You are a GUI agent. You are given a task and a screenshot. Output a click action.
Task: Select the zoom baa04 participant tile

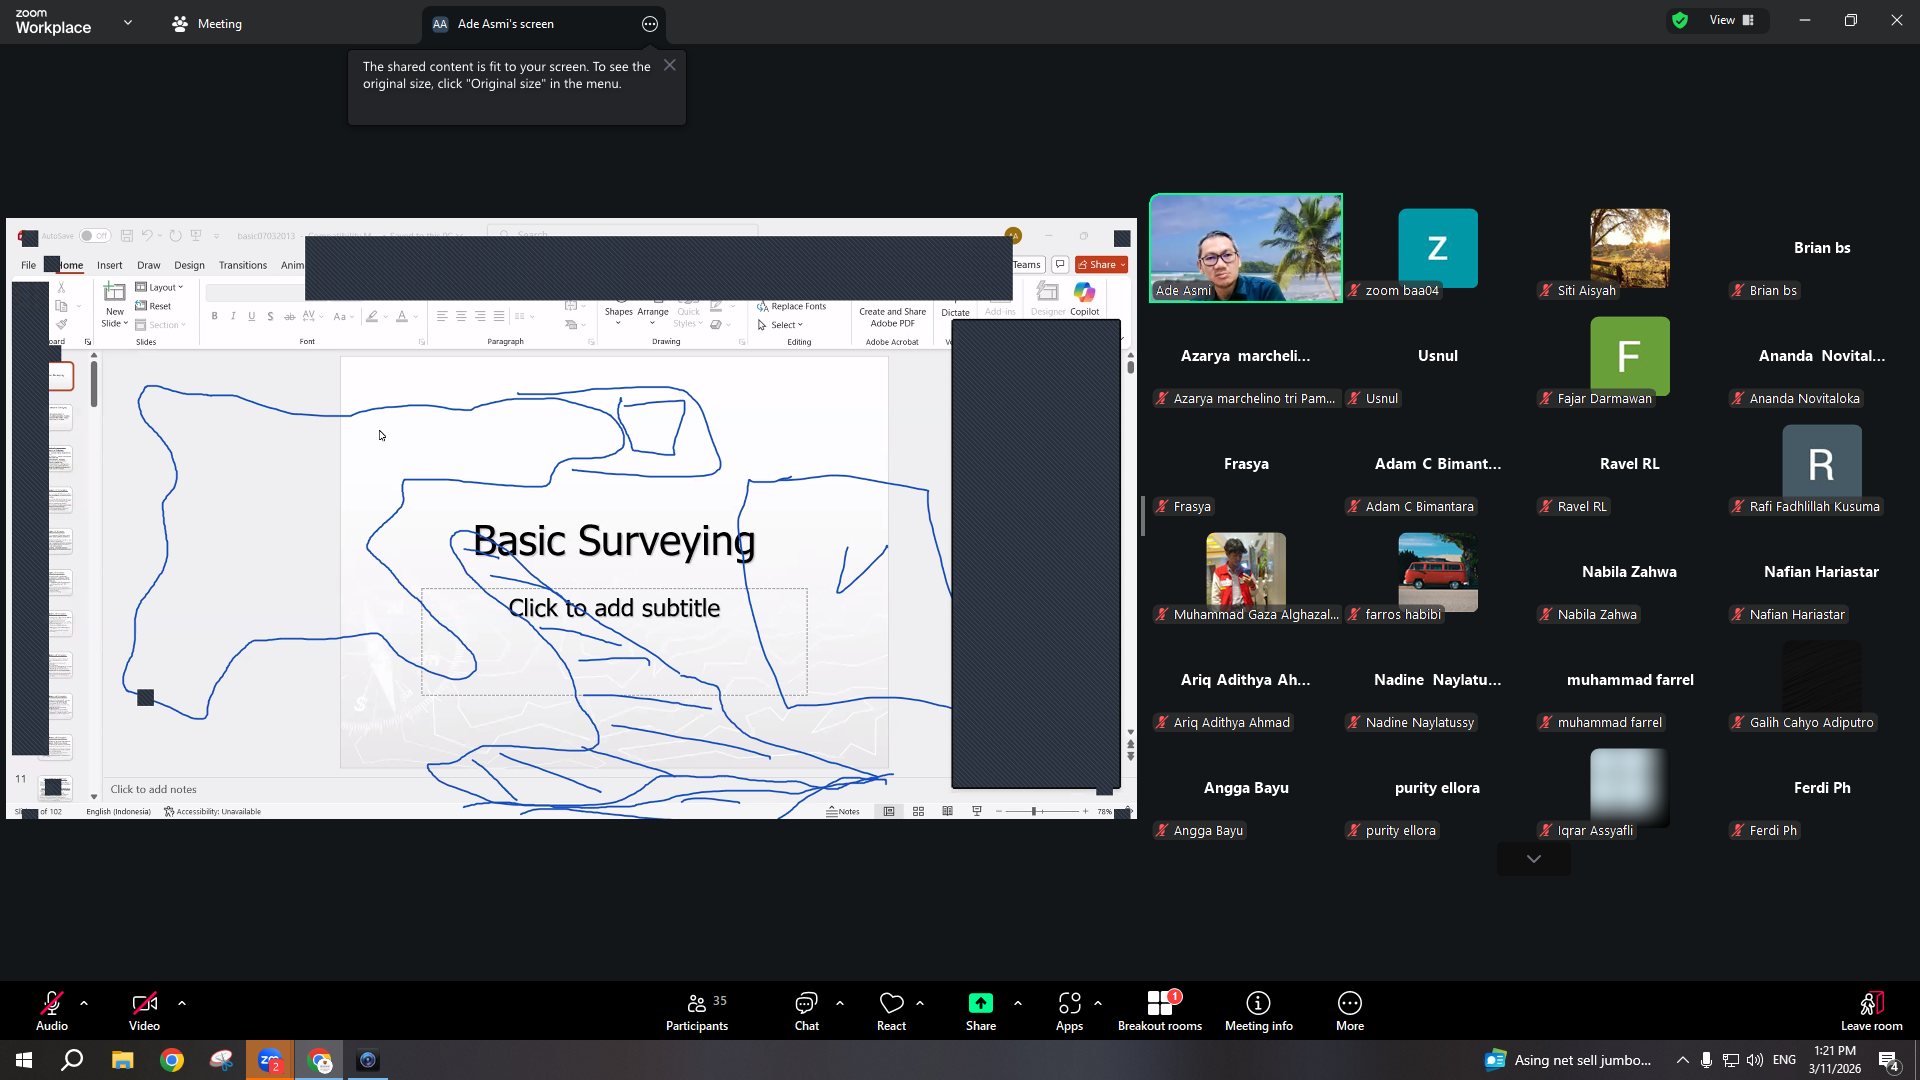point(1438,248)
